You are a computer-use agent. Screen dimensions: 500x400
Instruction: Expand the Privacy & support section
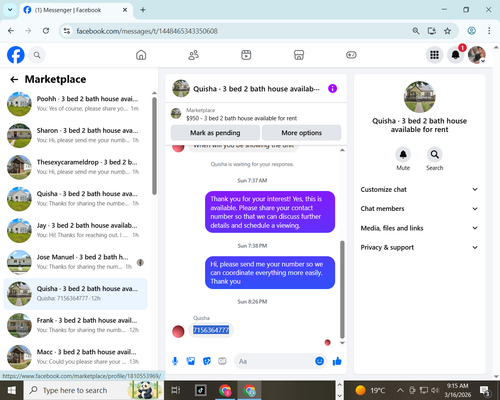pyautogui.click(x=419, y=247)
